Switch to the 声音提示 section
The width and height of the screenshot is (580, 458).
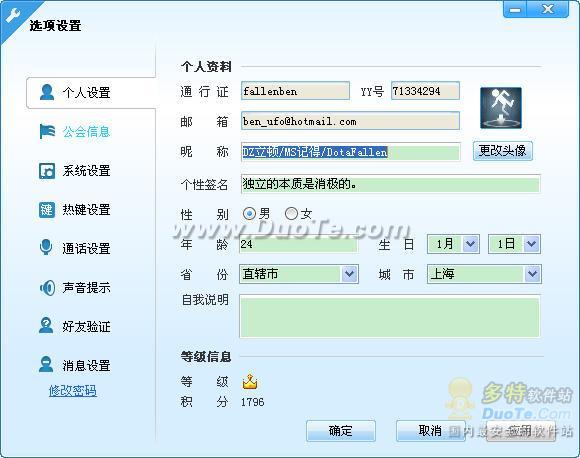(x=87, y=288)
